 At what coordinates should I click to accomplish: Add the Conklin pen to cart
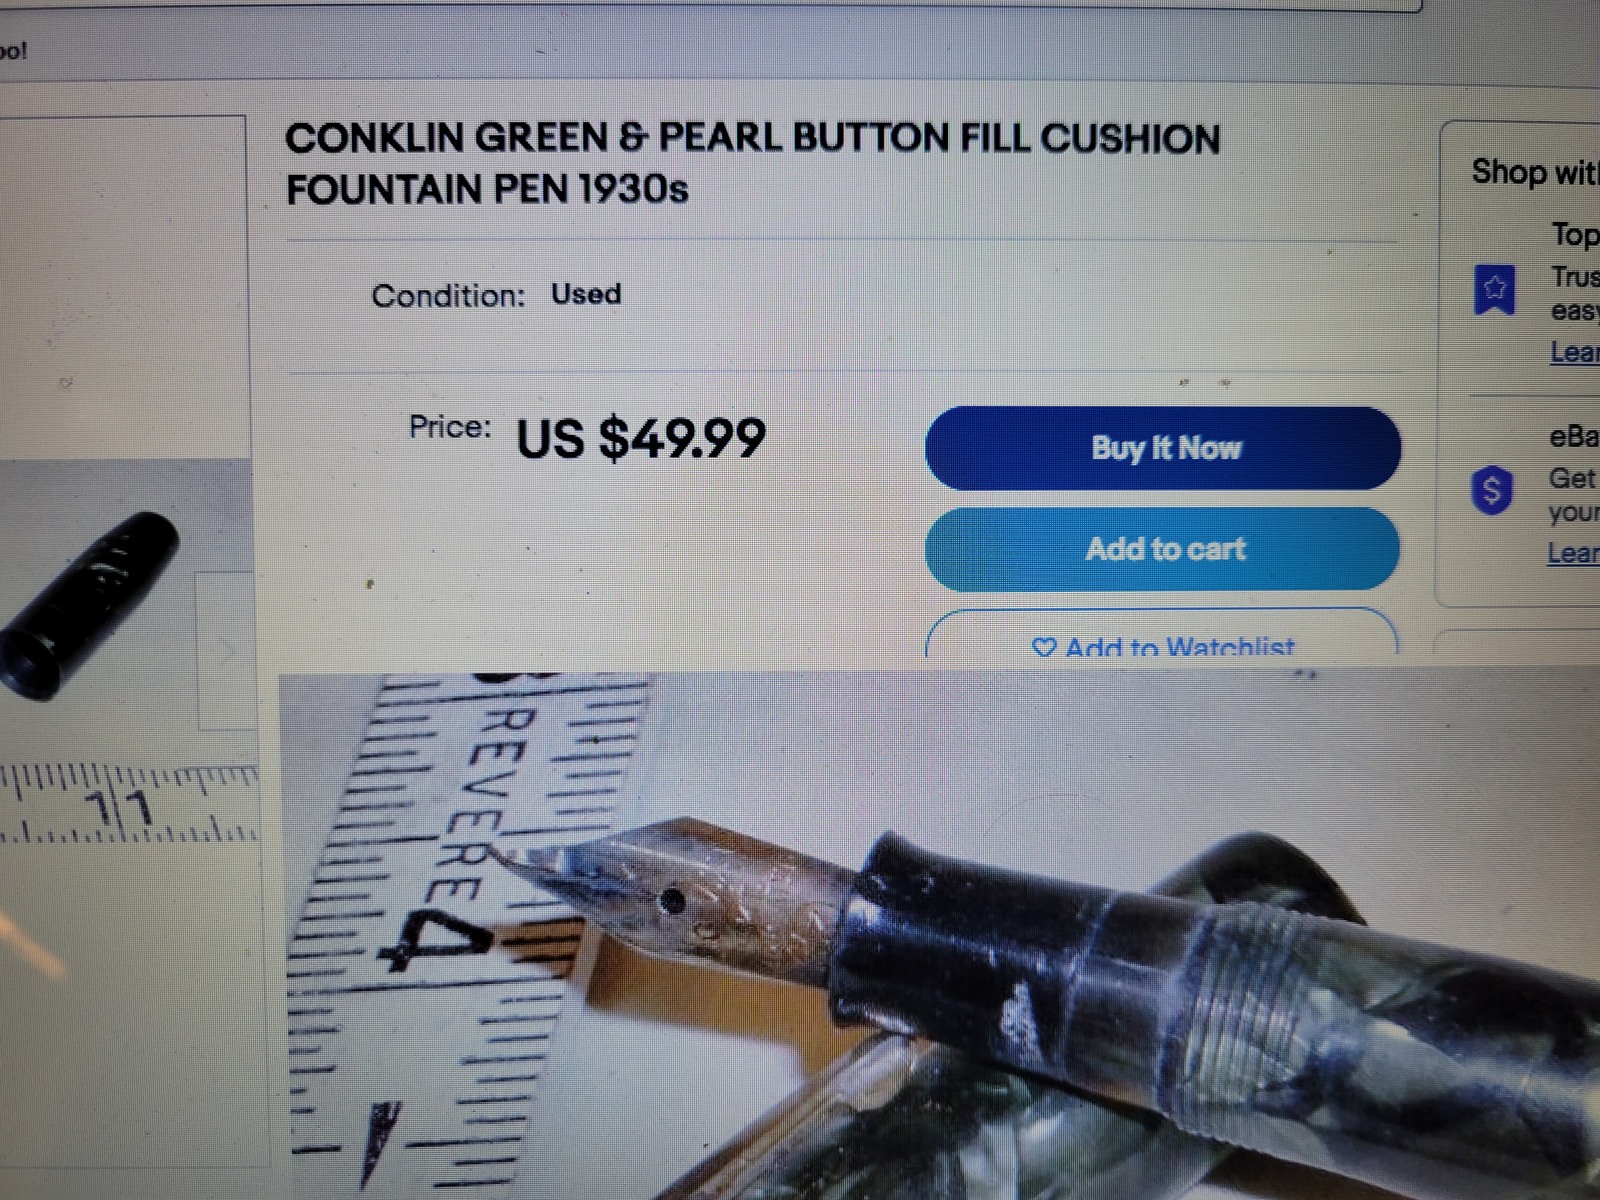coord(1163,549)
